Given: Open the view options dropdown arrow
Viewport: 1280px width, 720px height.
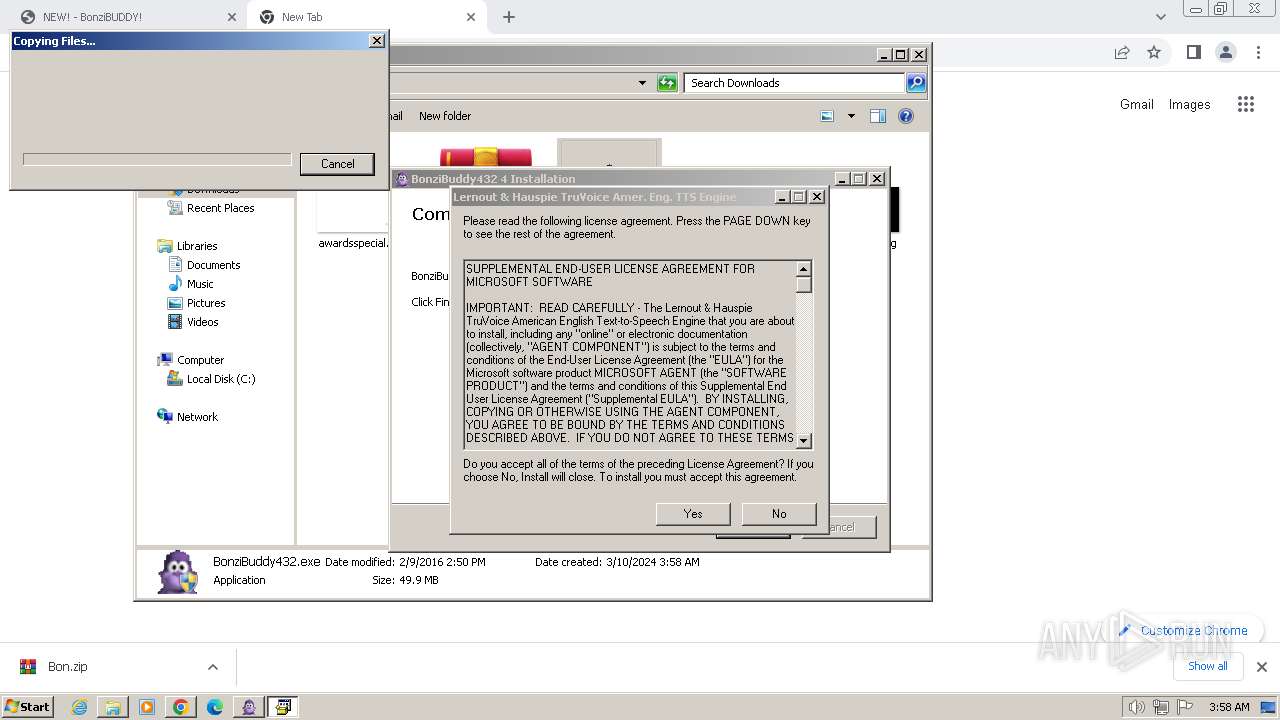Looking at the screenshot, I should 851,116.
